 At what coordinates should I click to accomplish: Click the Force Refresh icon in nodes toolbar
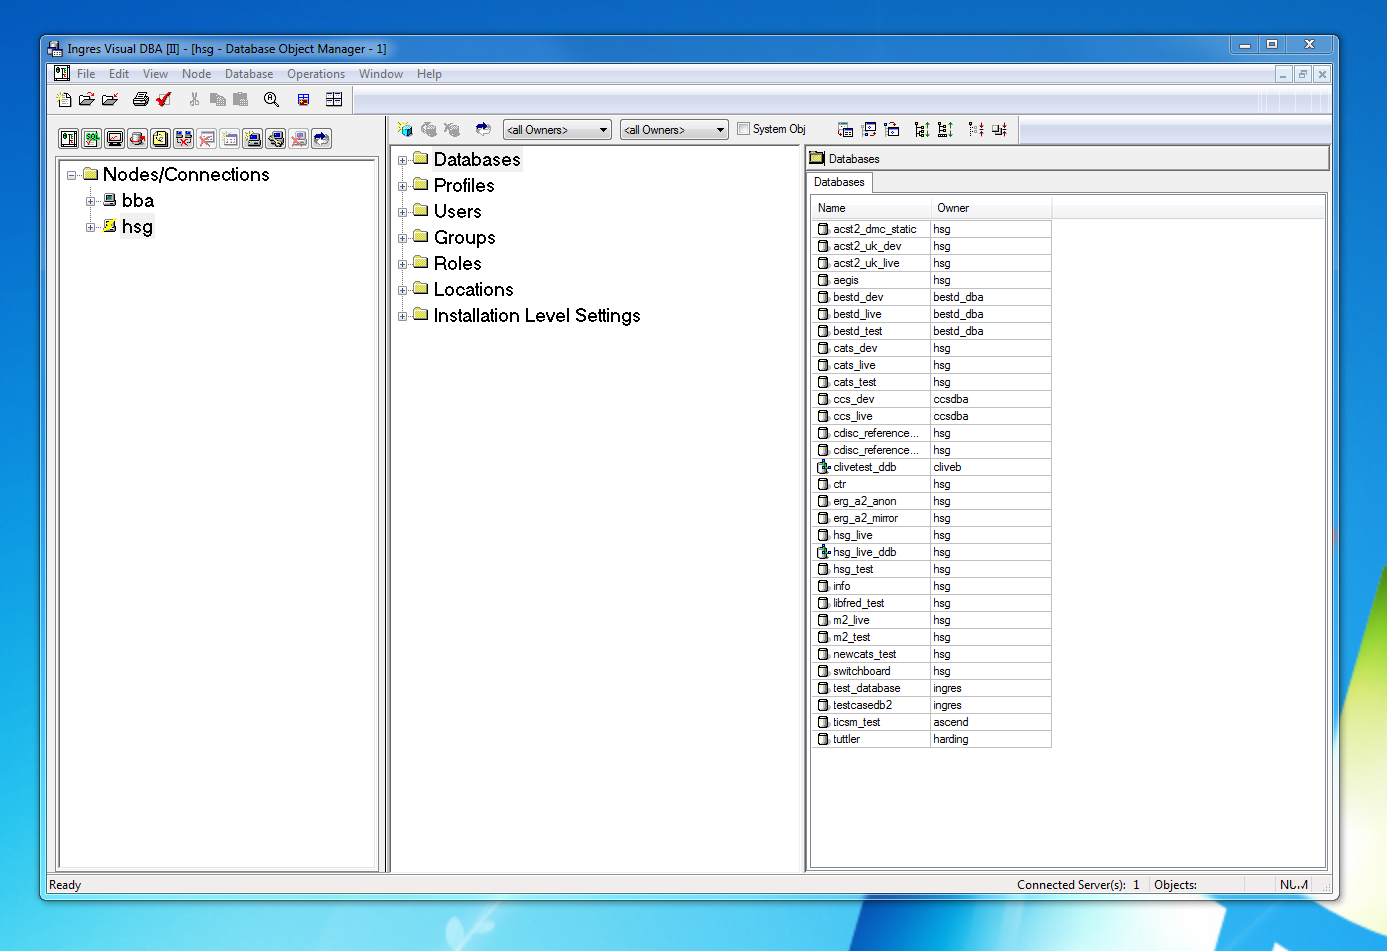tap(321, 139)
